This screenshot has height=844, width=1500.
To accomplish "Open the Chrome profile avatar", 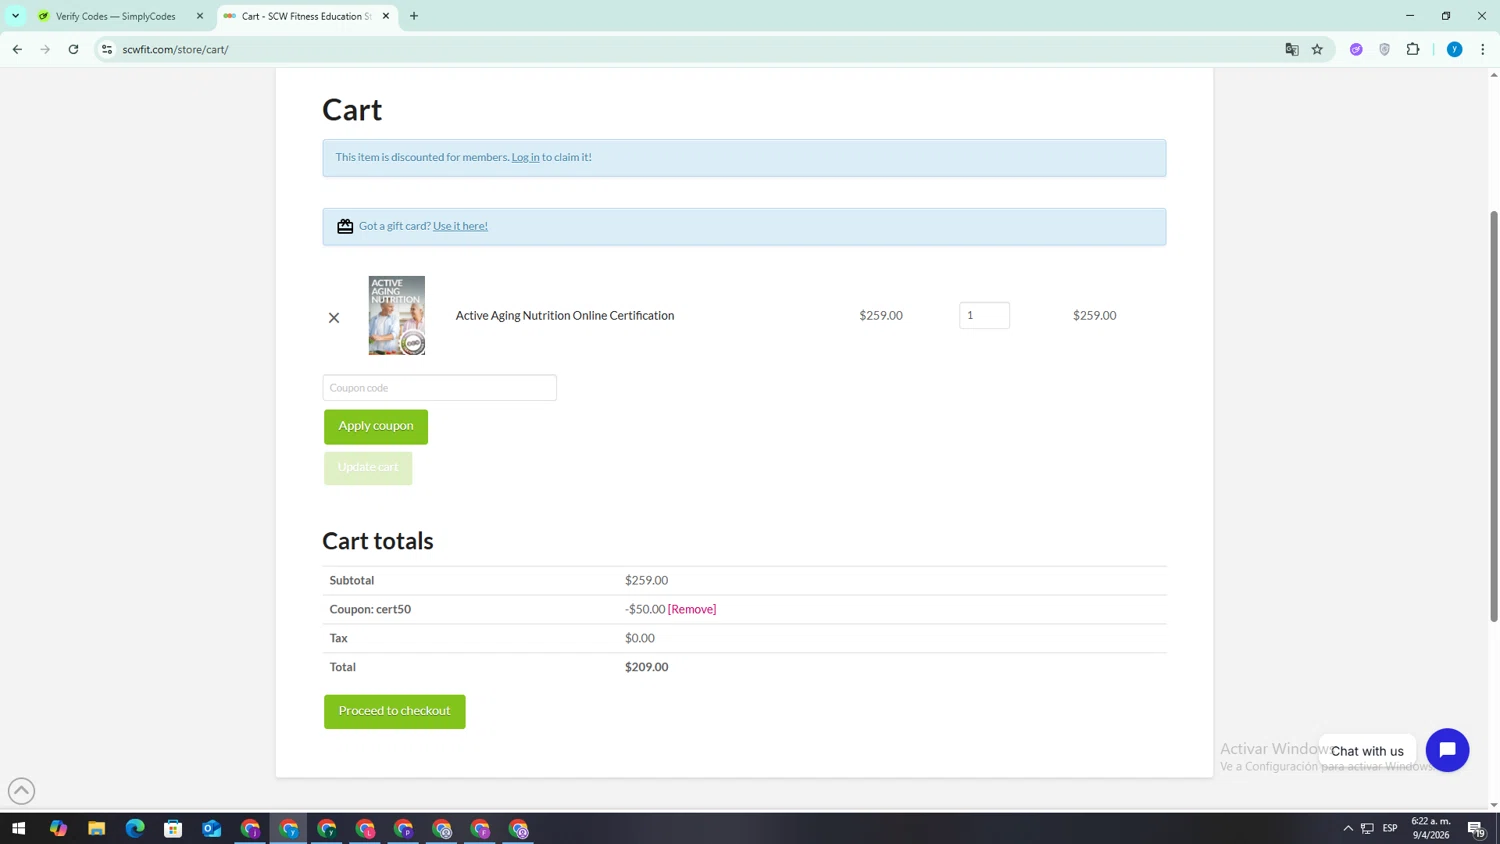I will pos(1454,49).
